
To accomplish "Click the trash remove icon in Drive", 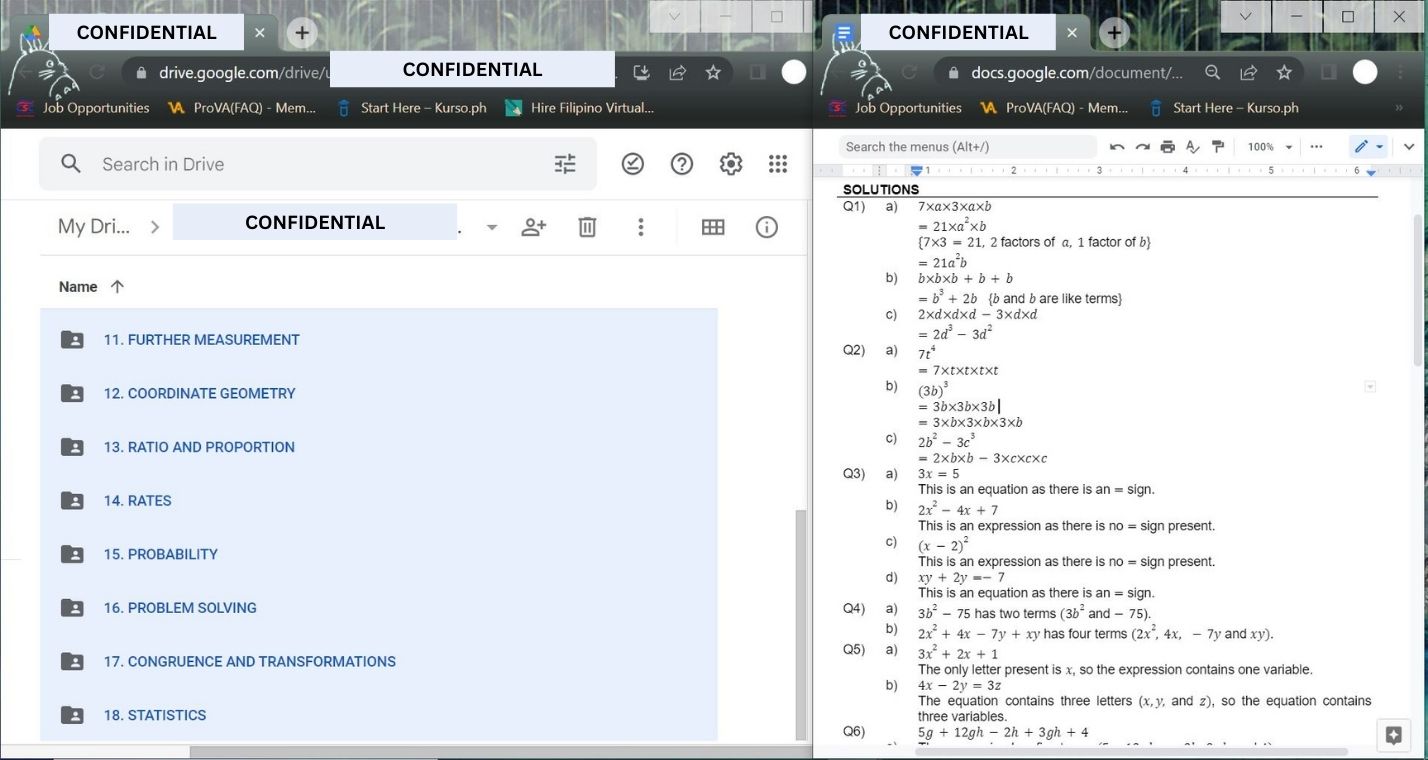I will point(587,227).
